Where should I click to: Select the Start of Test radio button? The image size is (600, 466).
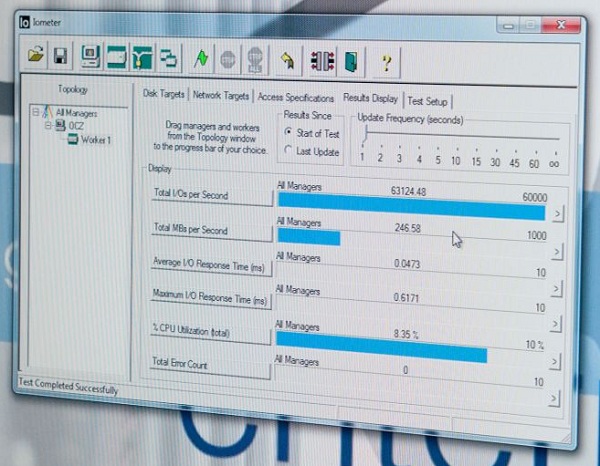(289, 132)
